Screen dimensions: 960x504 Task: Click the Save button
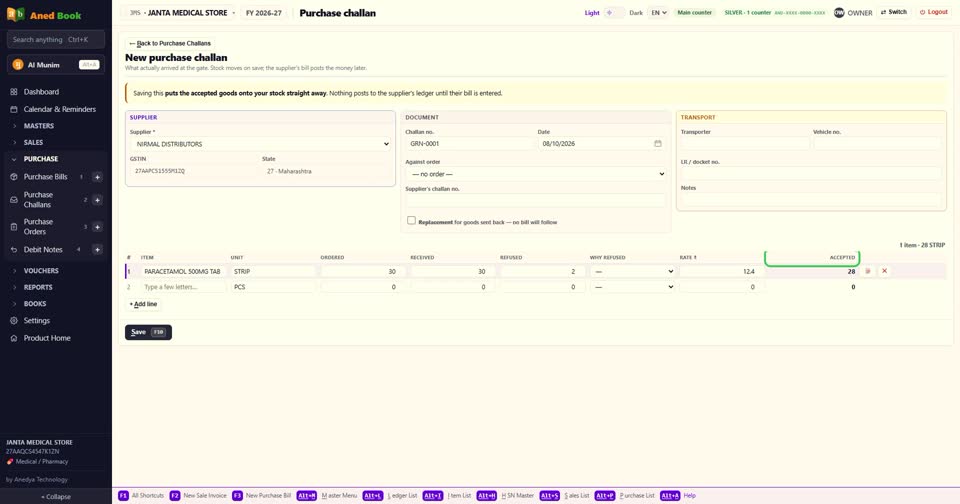tap(148, 332)
